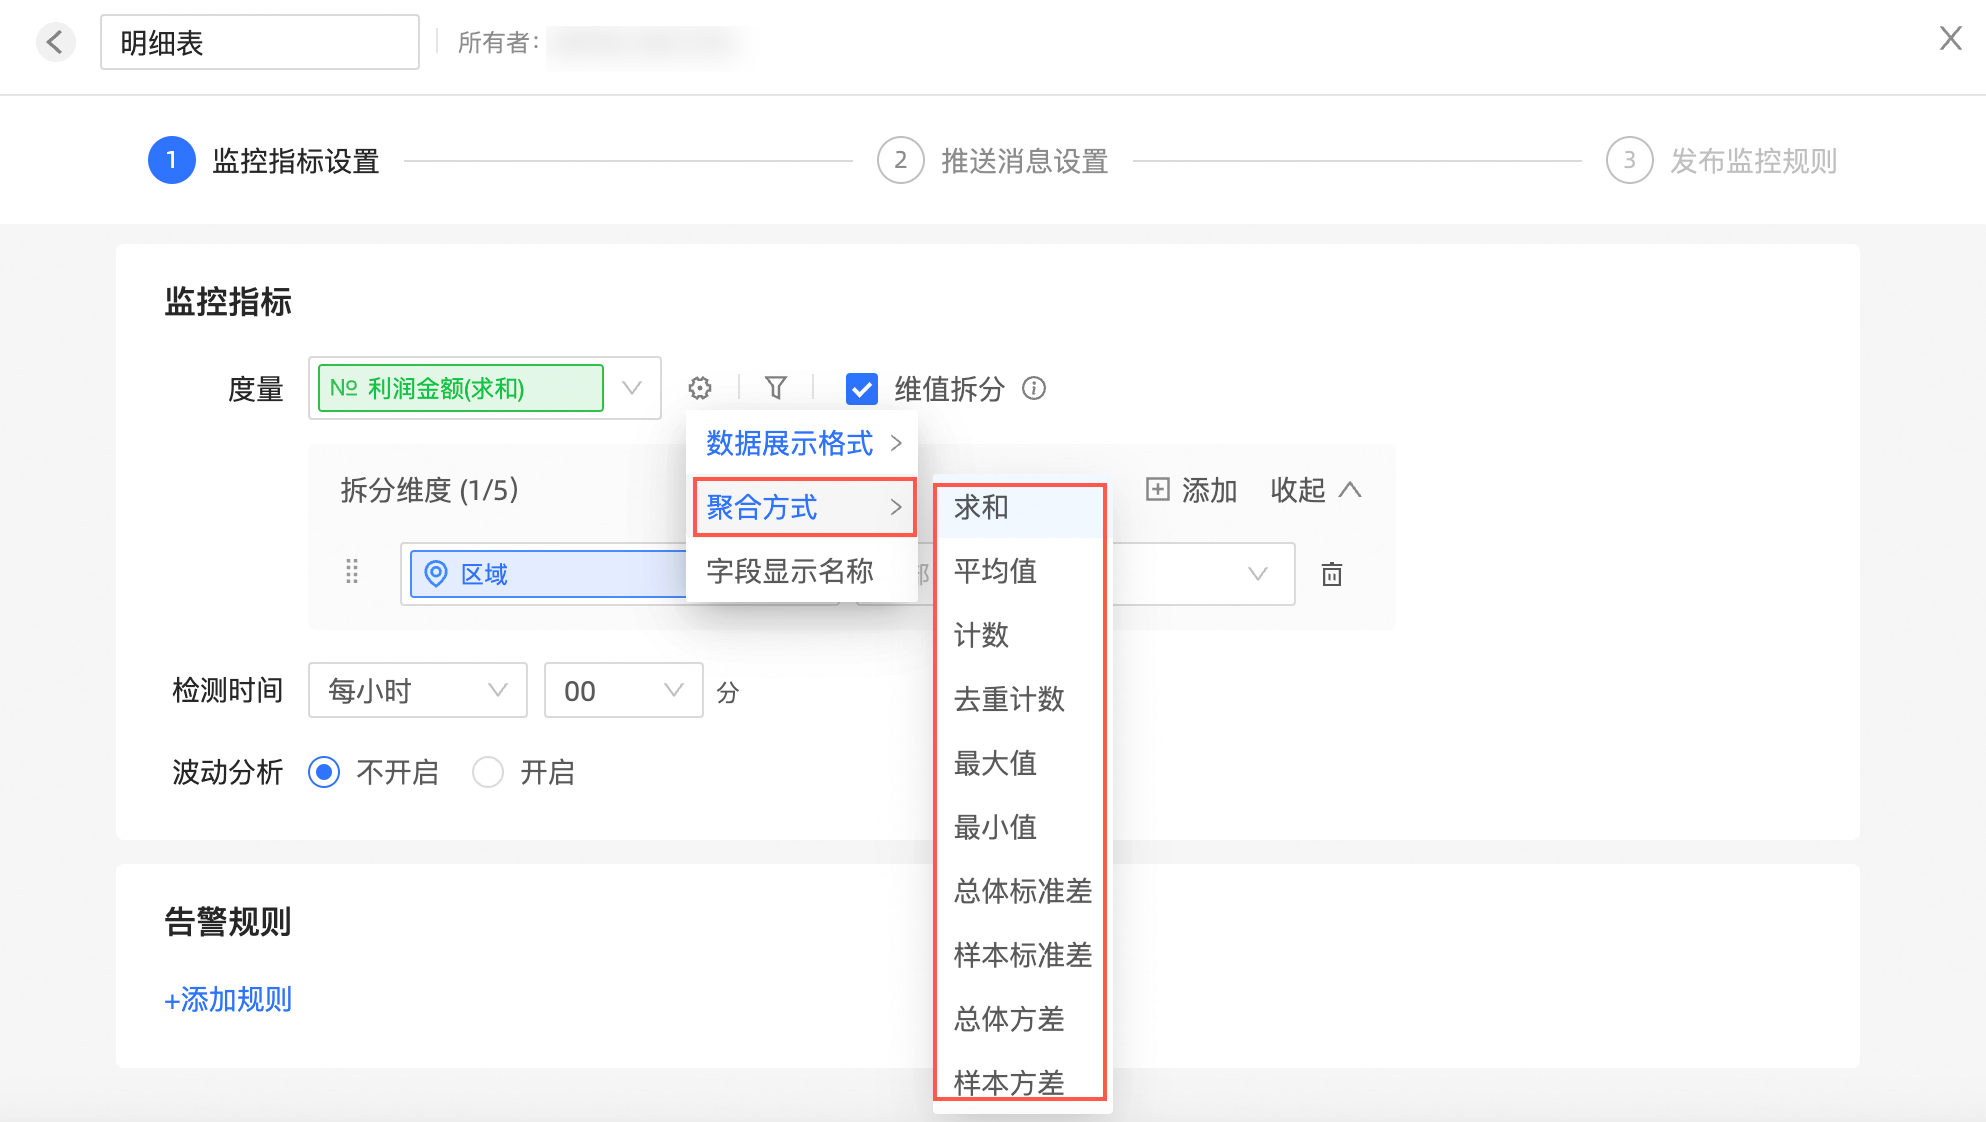Screen dimensions: 1986x1122
Task: Select 去重计数 from the aggregation list
Action: [1009, 699]
